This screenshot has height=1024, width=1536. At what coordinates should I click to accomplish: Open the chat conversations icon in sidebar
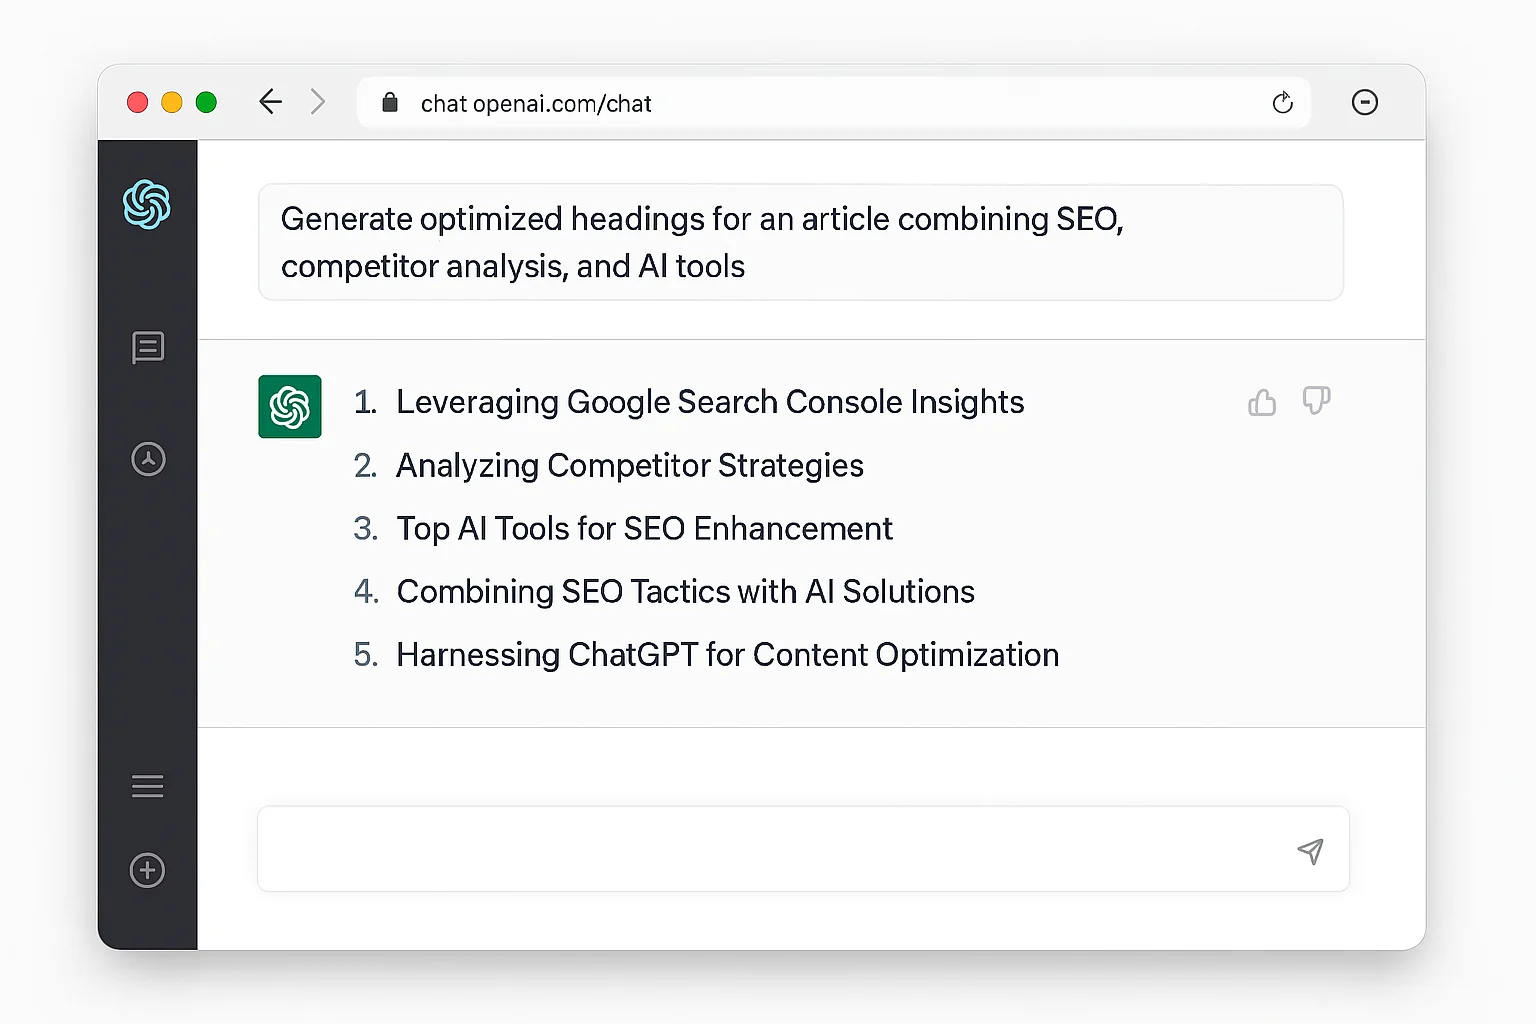147,348
